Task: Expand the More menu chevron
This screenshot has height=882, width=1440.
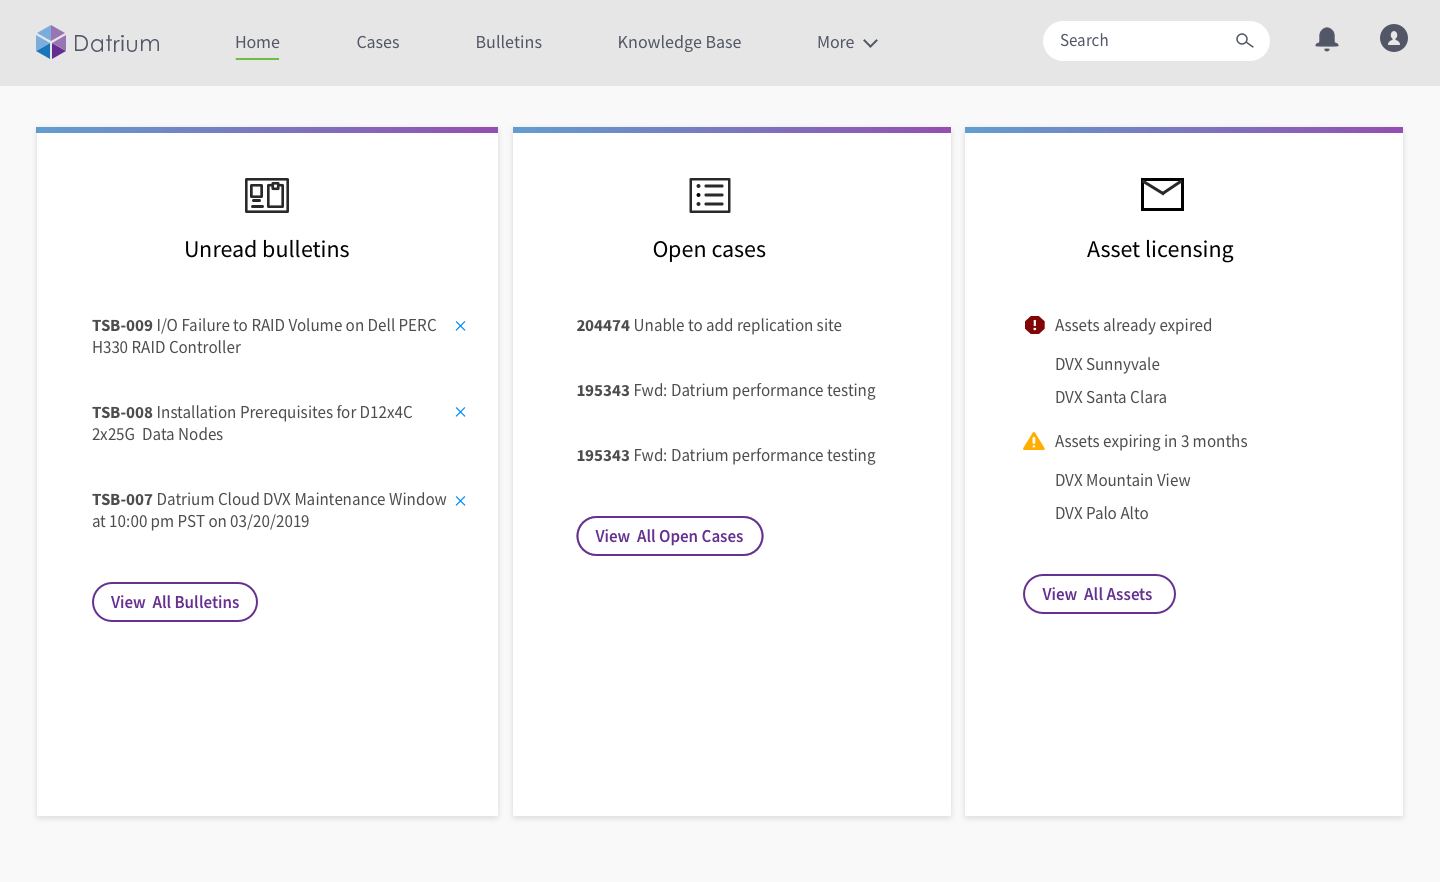Action: (870, 43)
